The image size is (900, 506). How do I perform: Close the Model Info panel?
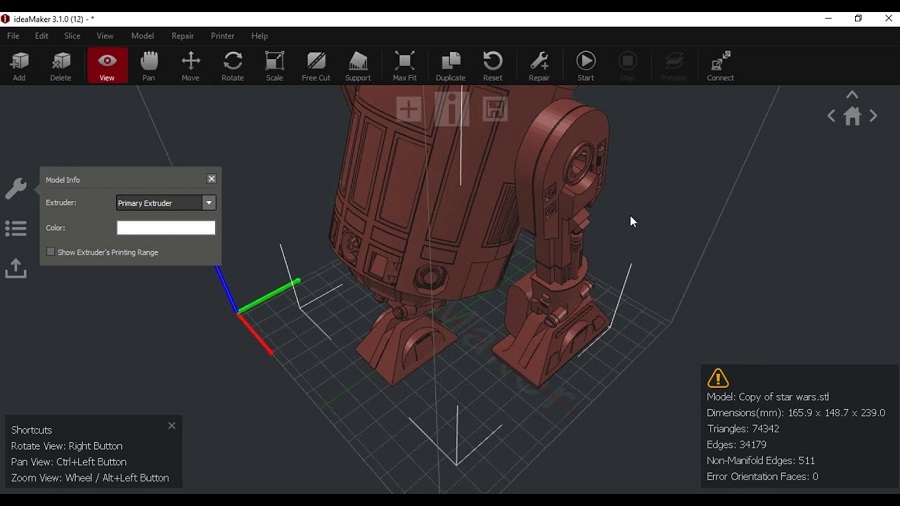coord(212,179)
